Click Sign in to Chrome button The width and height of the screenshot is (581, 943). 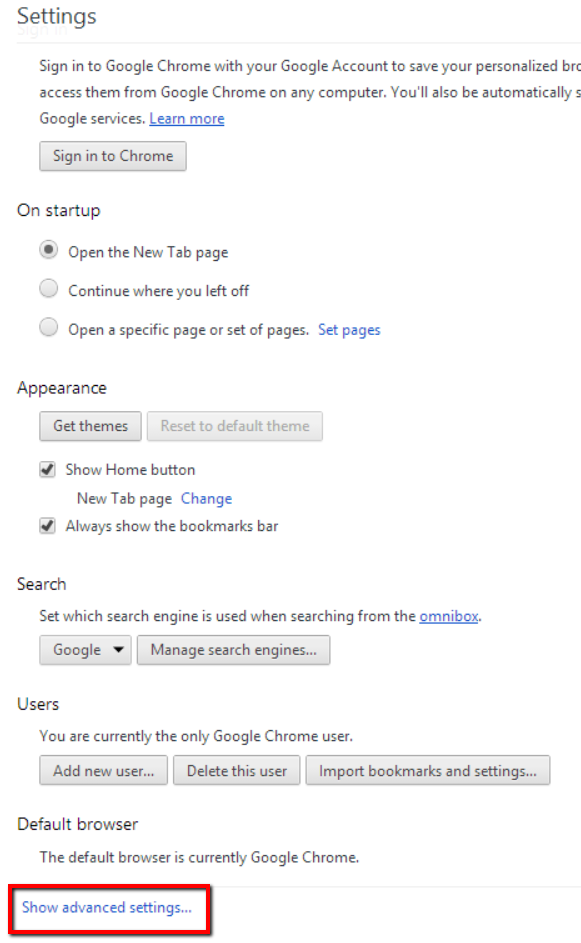tap(113, 156)
